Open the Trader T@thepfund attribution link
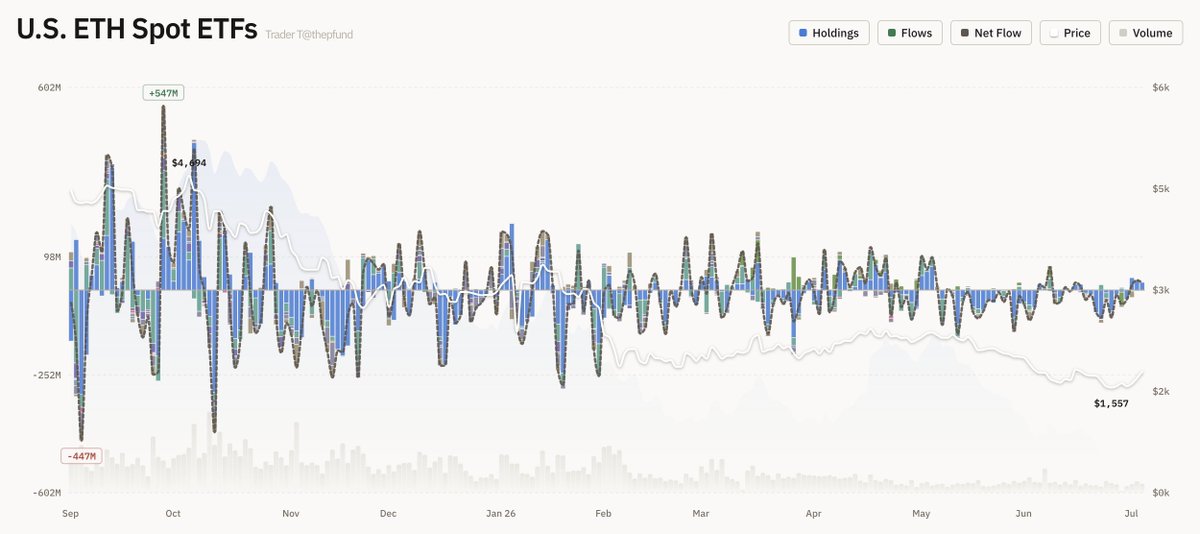This screenshot has width=1200, height=534. [x=309, y=35]
